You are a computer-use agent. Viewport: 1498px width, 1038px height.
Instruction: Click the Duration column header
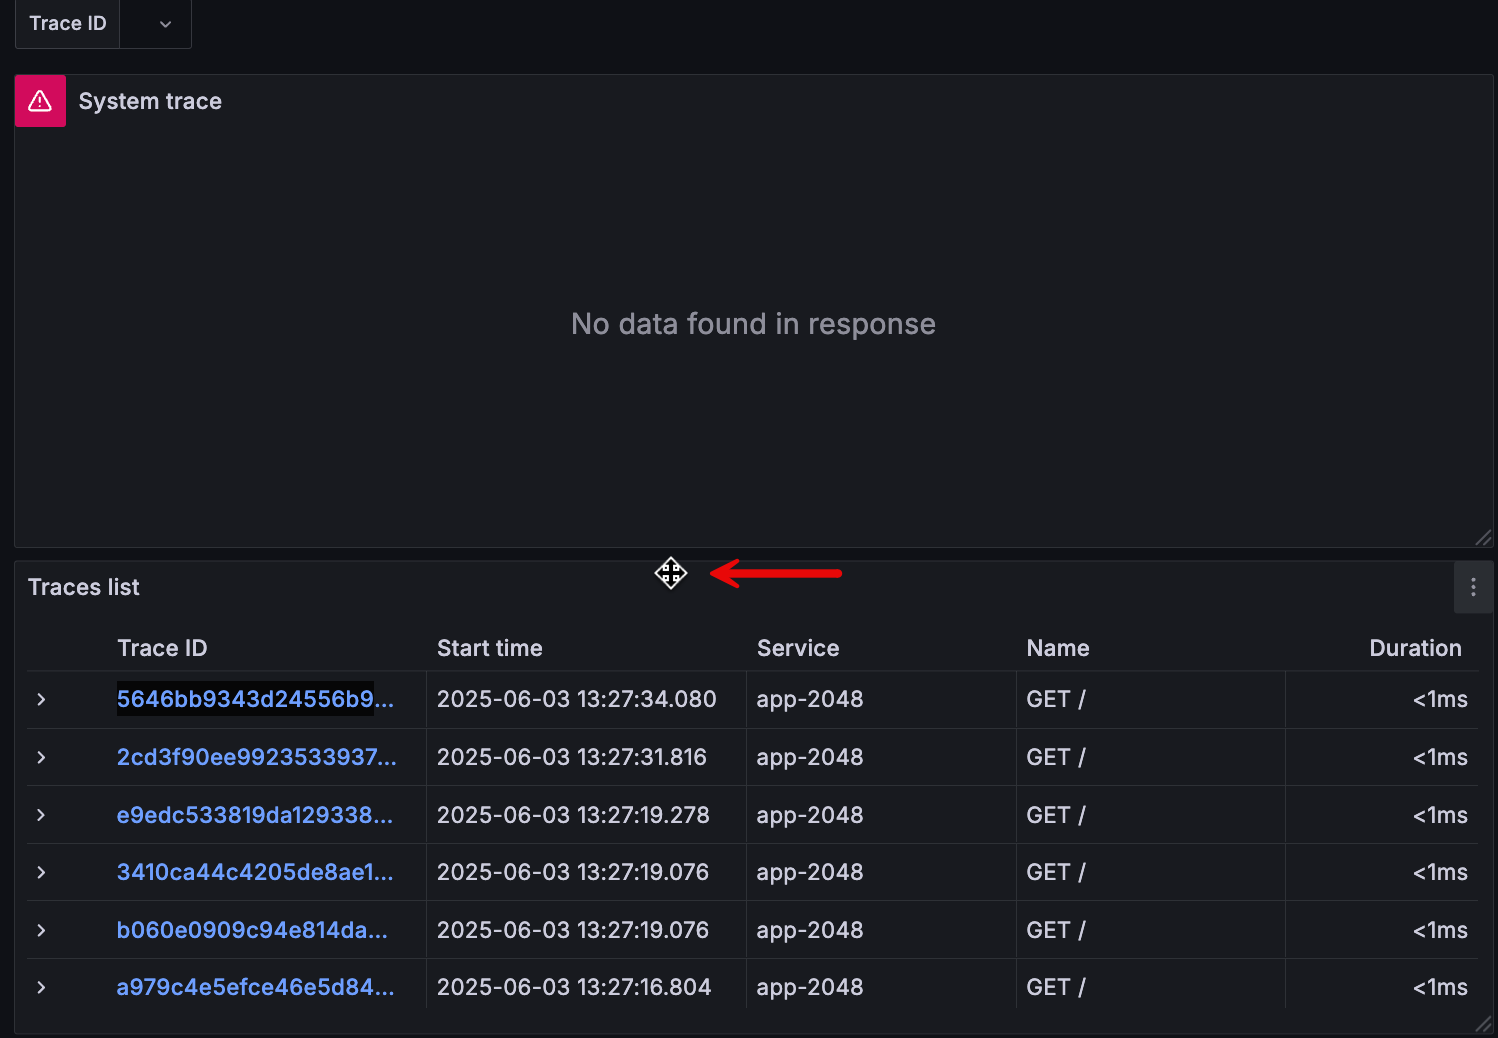[1415, 648]
